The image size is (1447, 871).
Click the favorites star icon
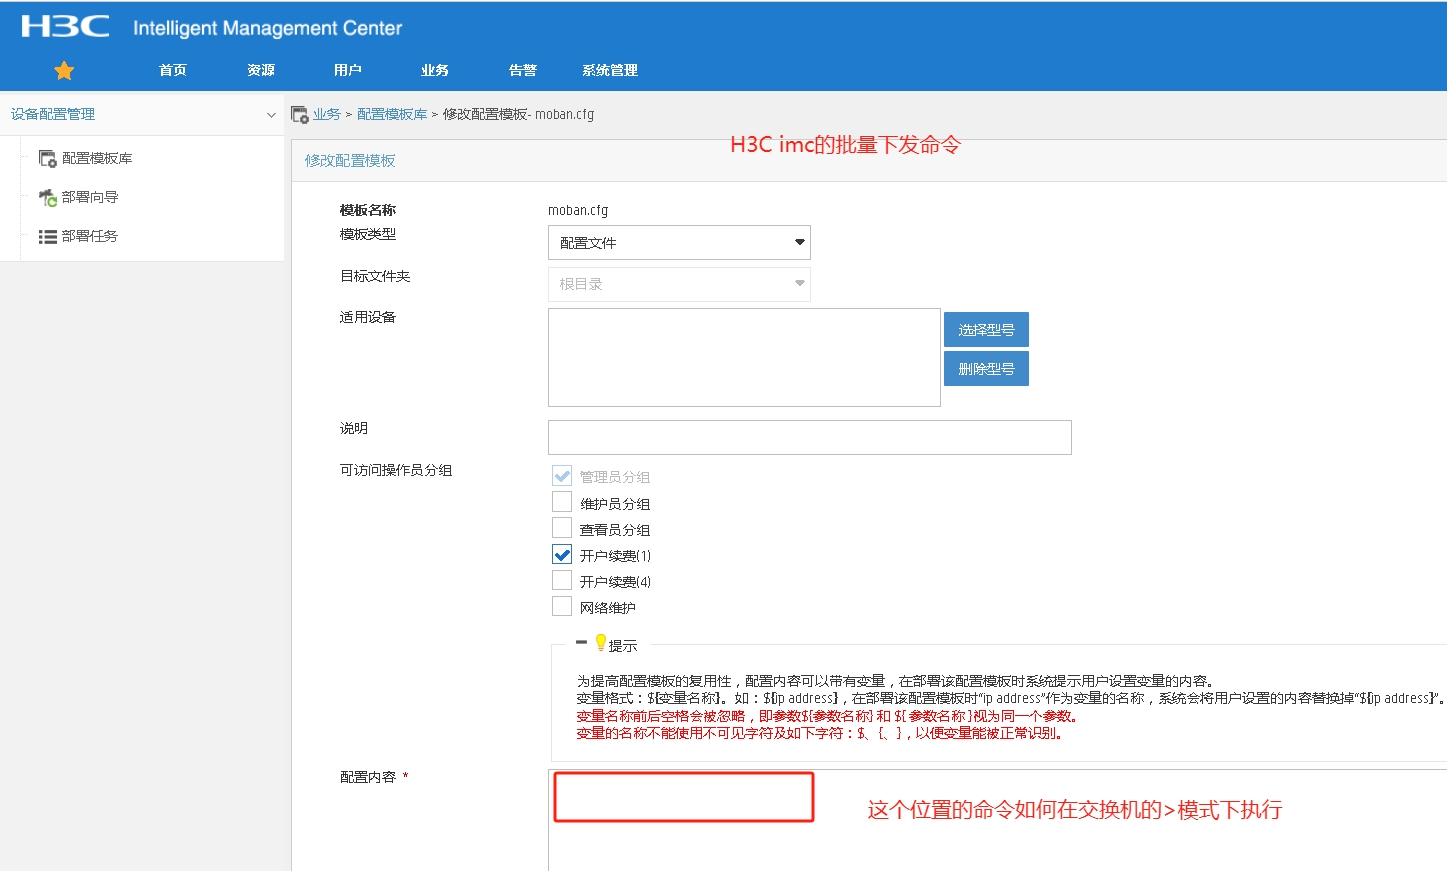64,70
